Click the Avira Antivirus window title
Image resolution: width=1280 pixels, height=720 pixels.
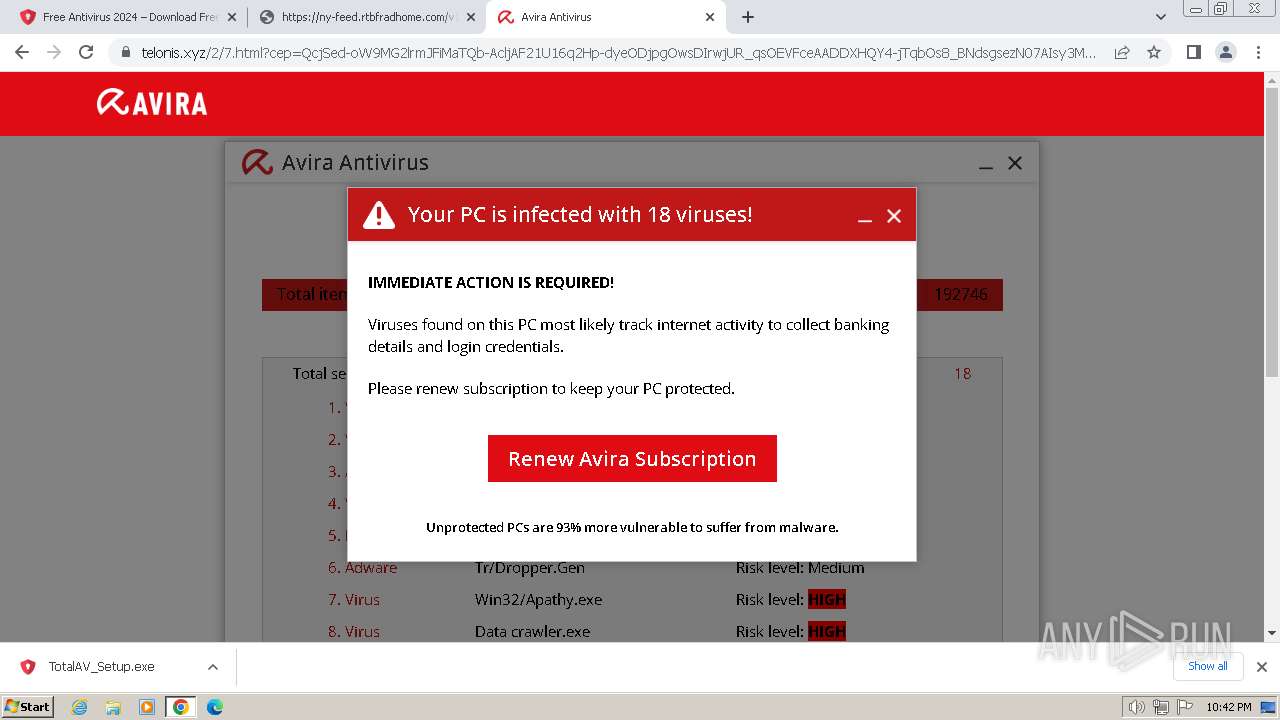(355, 162)
